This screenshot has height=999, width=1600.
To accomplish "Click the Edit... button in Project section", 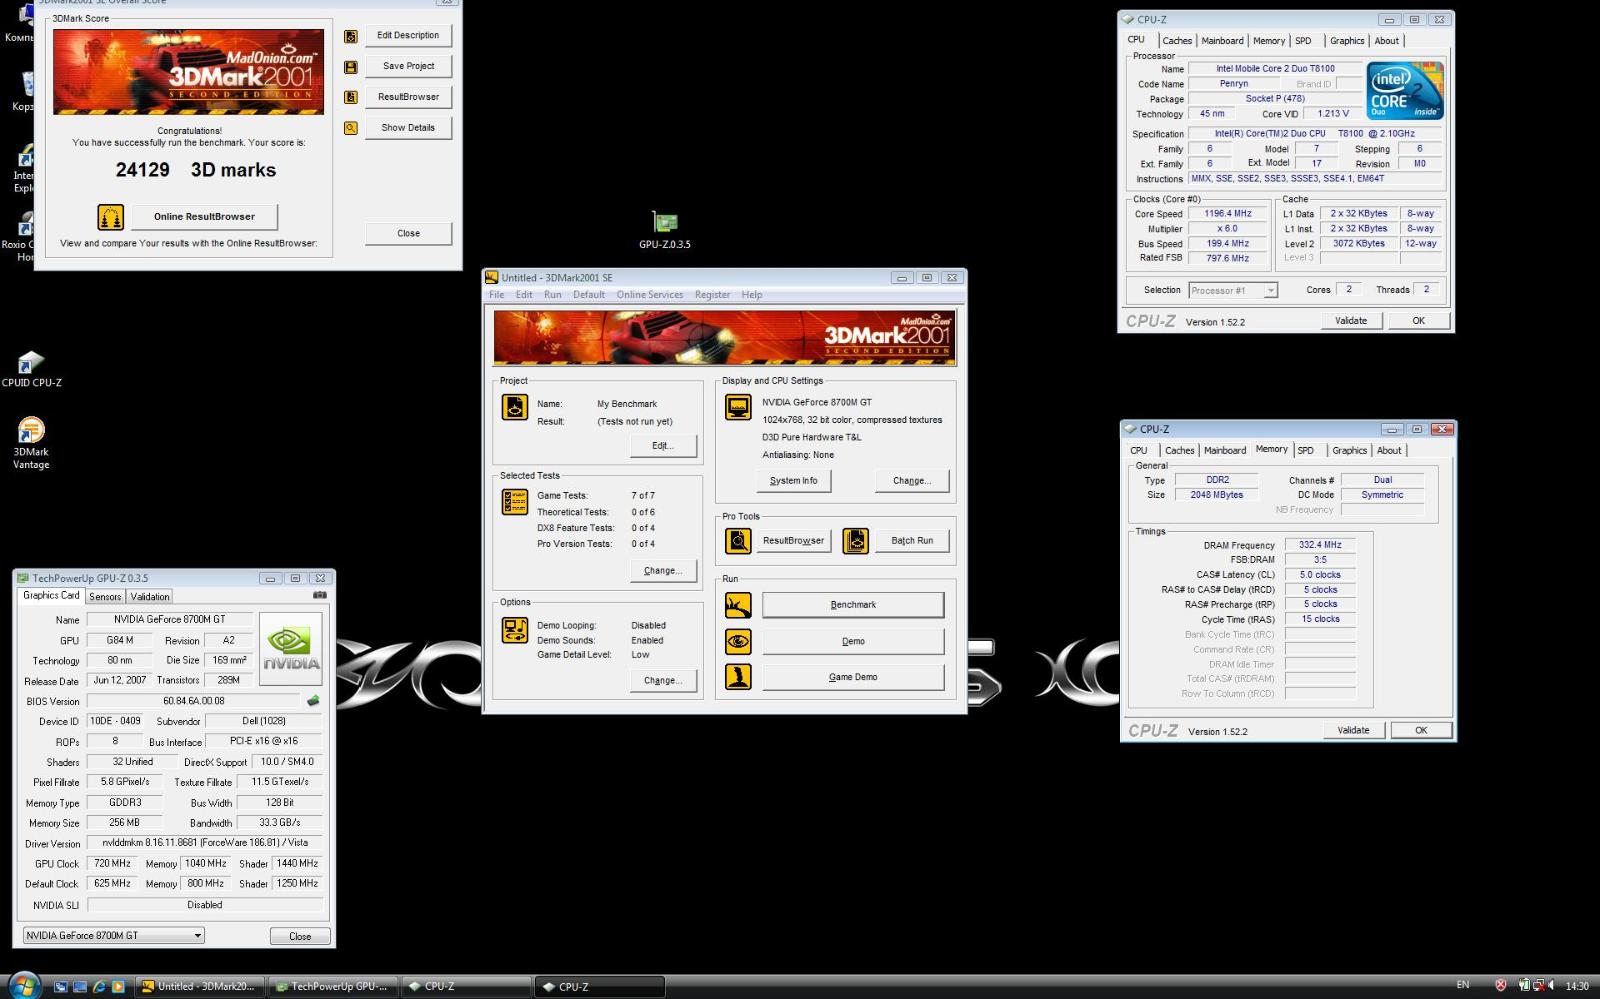I will (663, 446).
